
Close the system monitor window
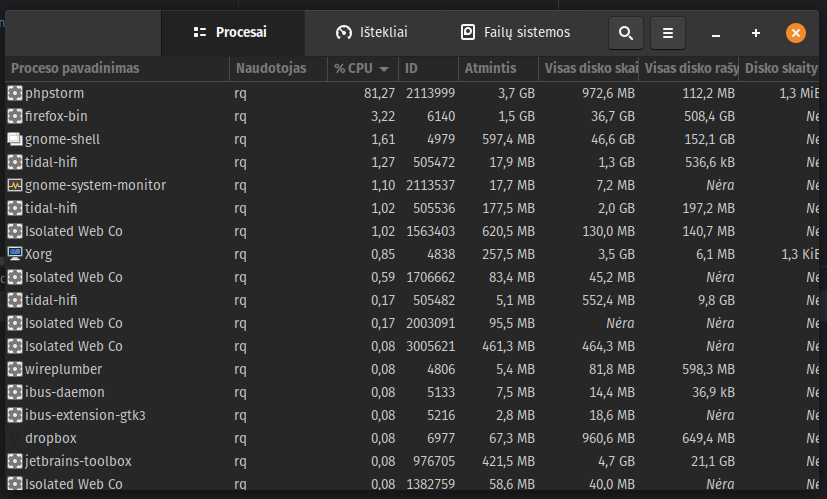pyautogui.click(x=796, y=33)
